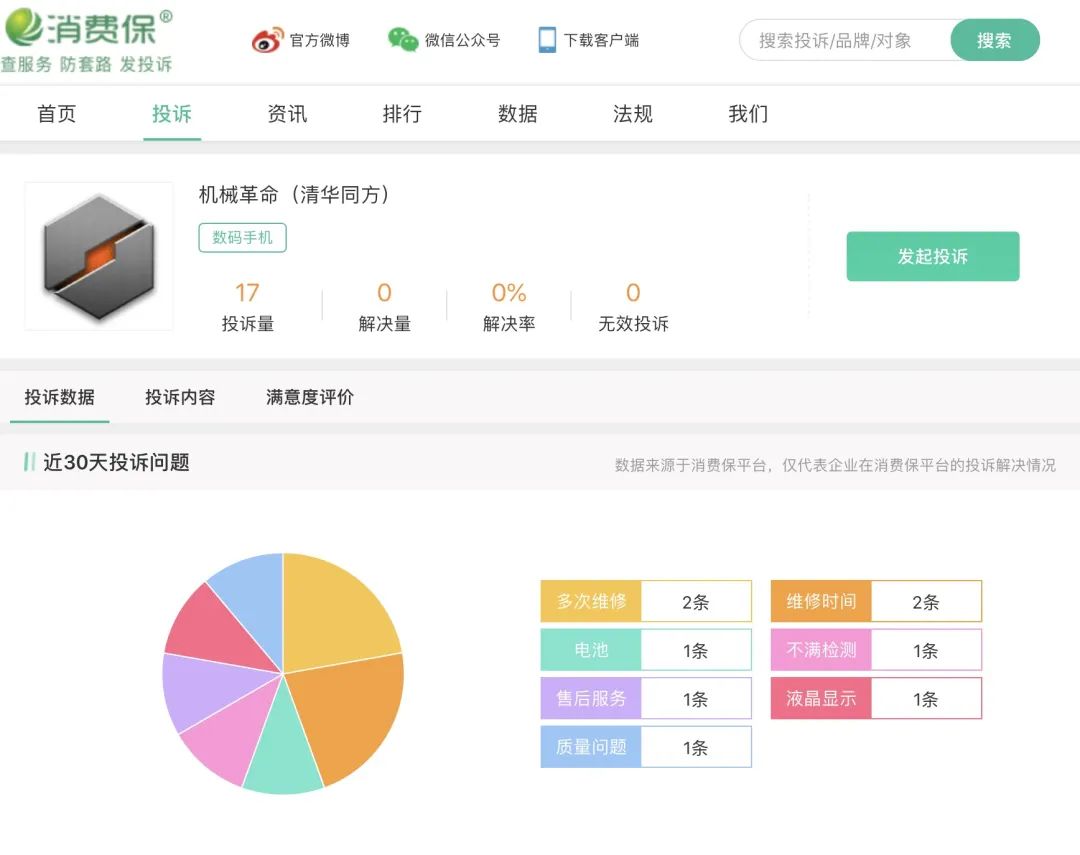1080x855 pixels.
Task: Toggle the 不满检测 legend item
Action: (820, 649)
